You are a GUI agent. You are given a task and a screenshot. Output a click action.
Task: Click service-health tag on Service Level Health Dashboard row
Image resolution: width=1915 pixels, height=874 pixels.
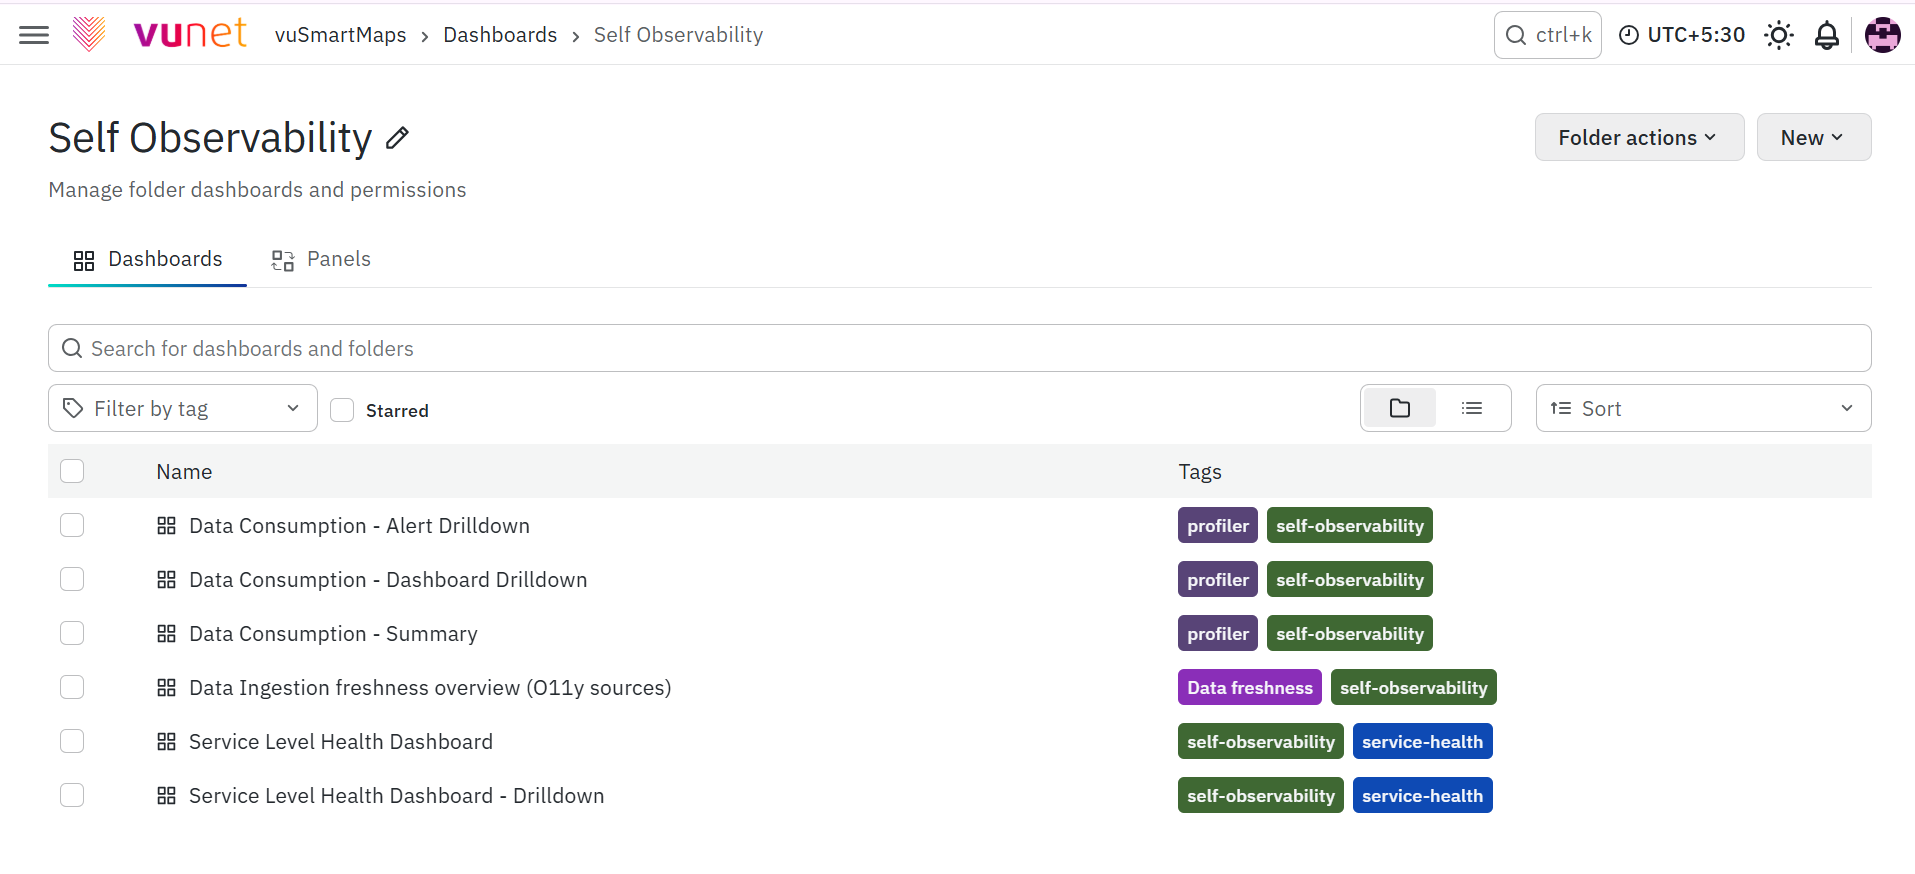coord(1422,741)
